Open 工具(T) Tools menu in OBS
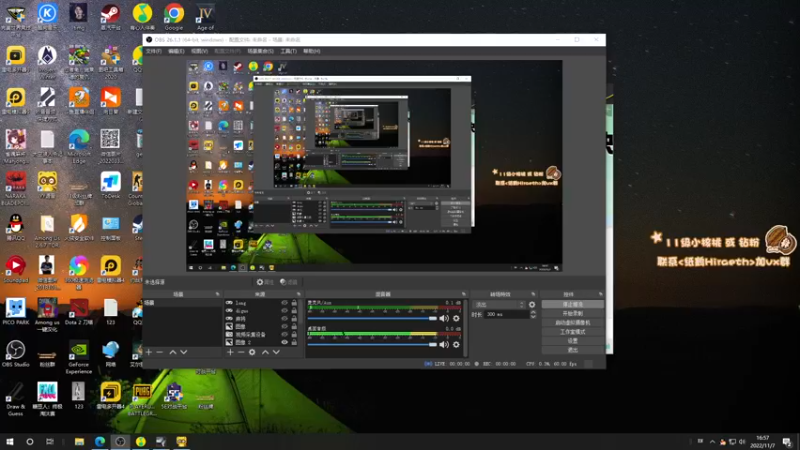Image resolution: width=800 pixels, height=450 pixels. coord(288,51)
